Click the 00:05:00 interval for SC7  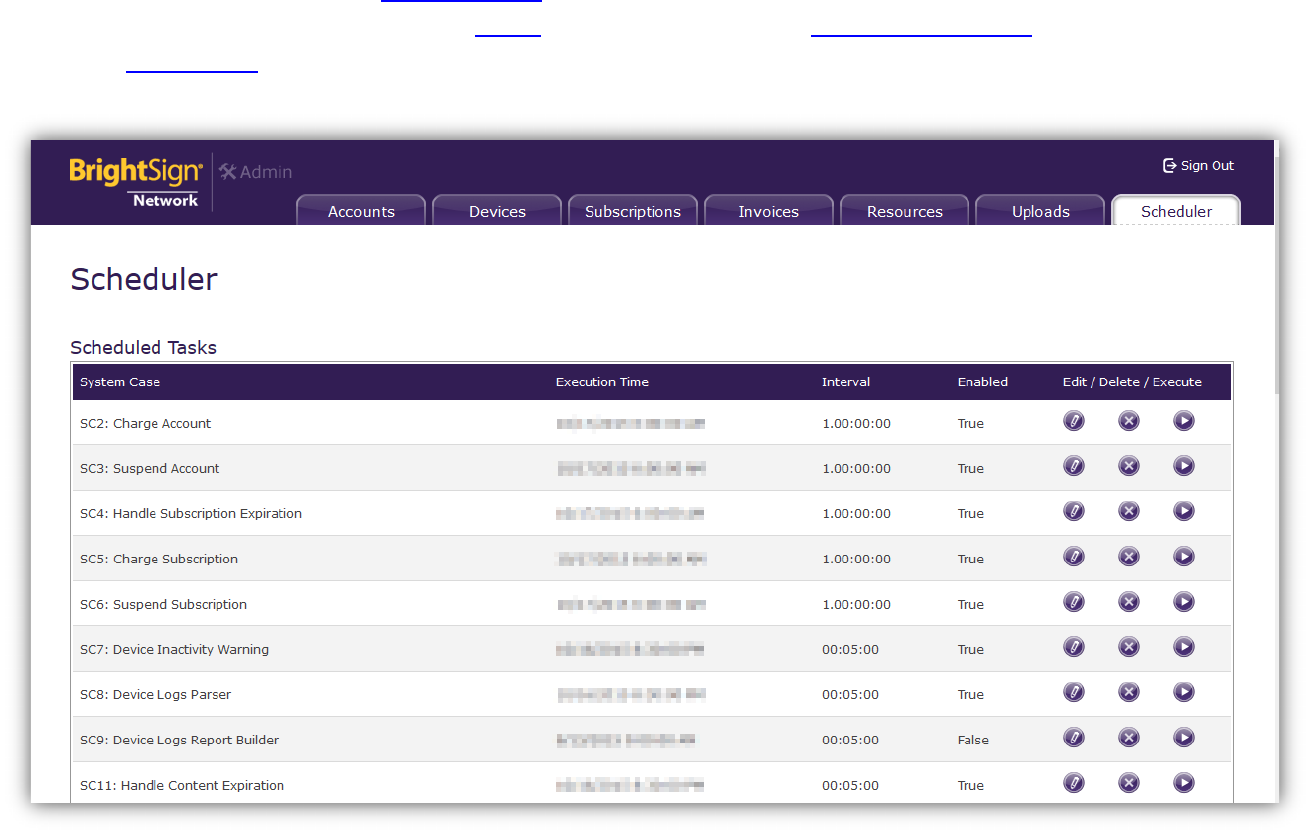pos(851,650)
